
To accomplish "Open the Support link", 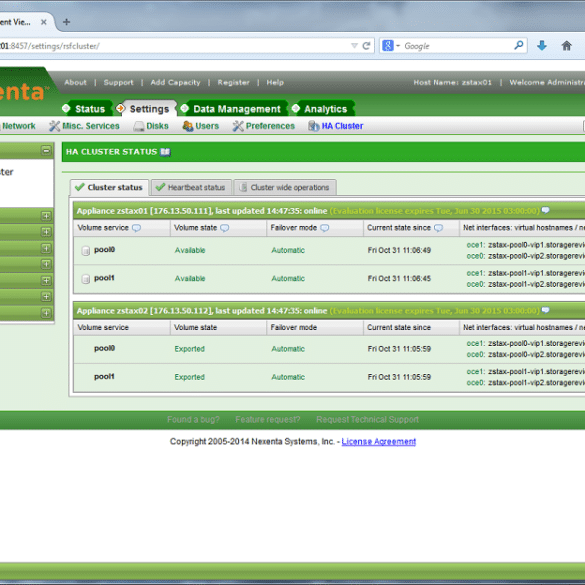I will coord(118,82).
